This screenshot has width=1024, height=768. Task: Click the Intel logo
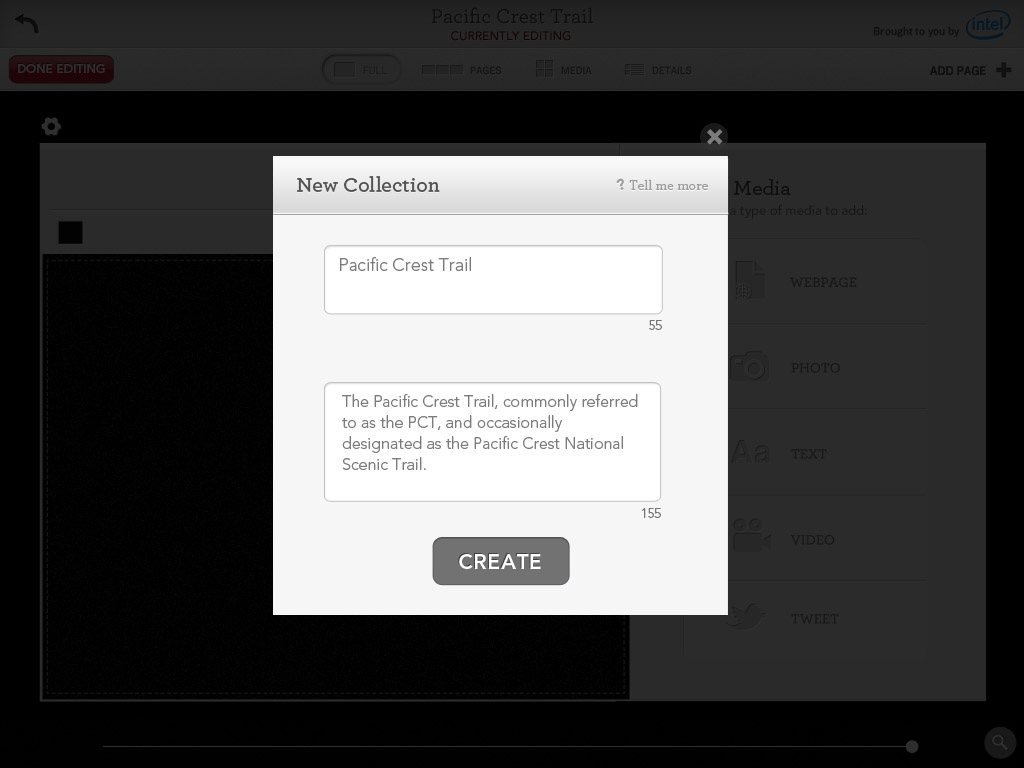pos(988,25)
